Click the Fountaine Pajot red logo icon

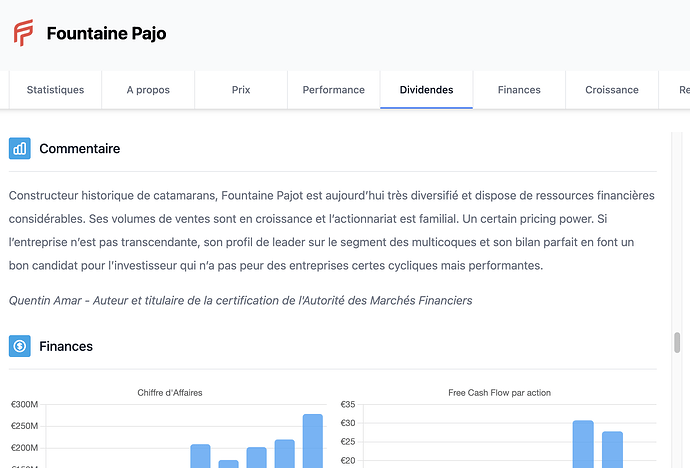click(23, 33)
